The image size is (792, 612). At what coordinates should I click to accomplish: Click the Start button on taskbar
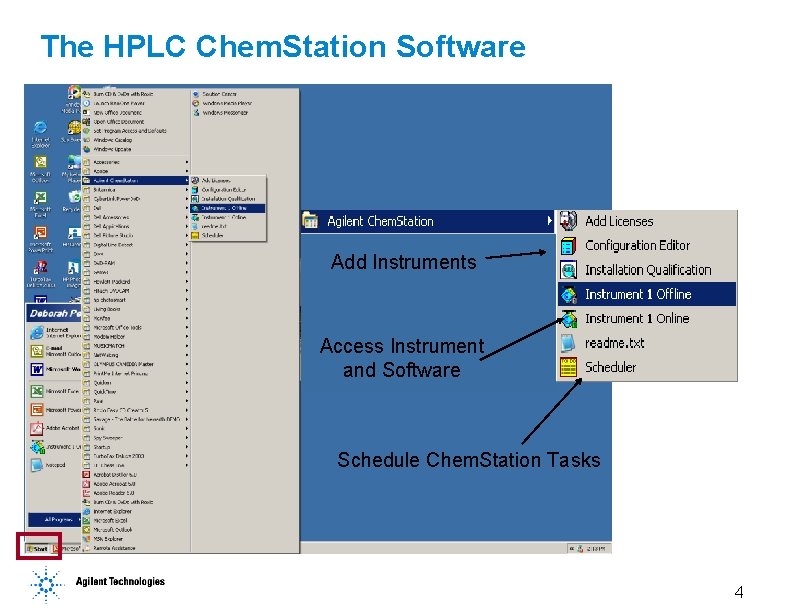click(37, 548)
